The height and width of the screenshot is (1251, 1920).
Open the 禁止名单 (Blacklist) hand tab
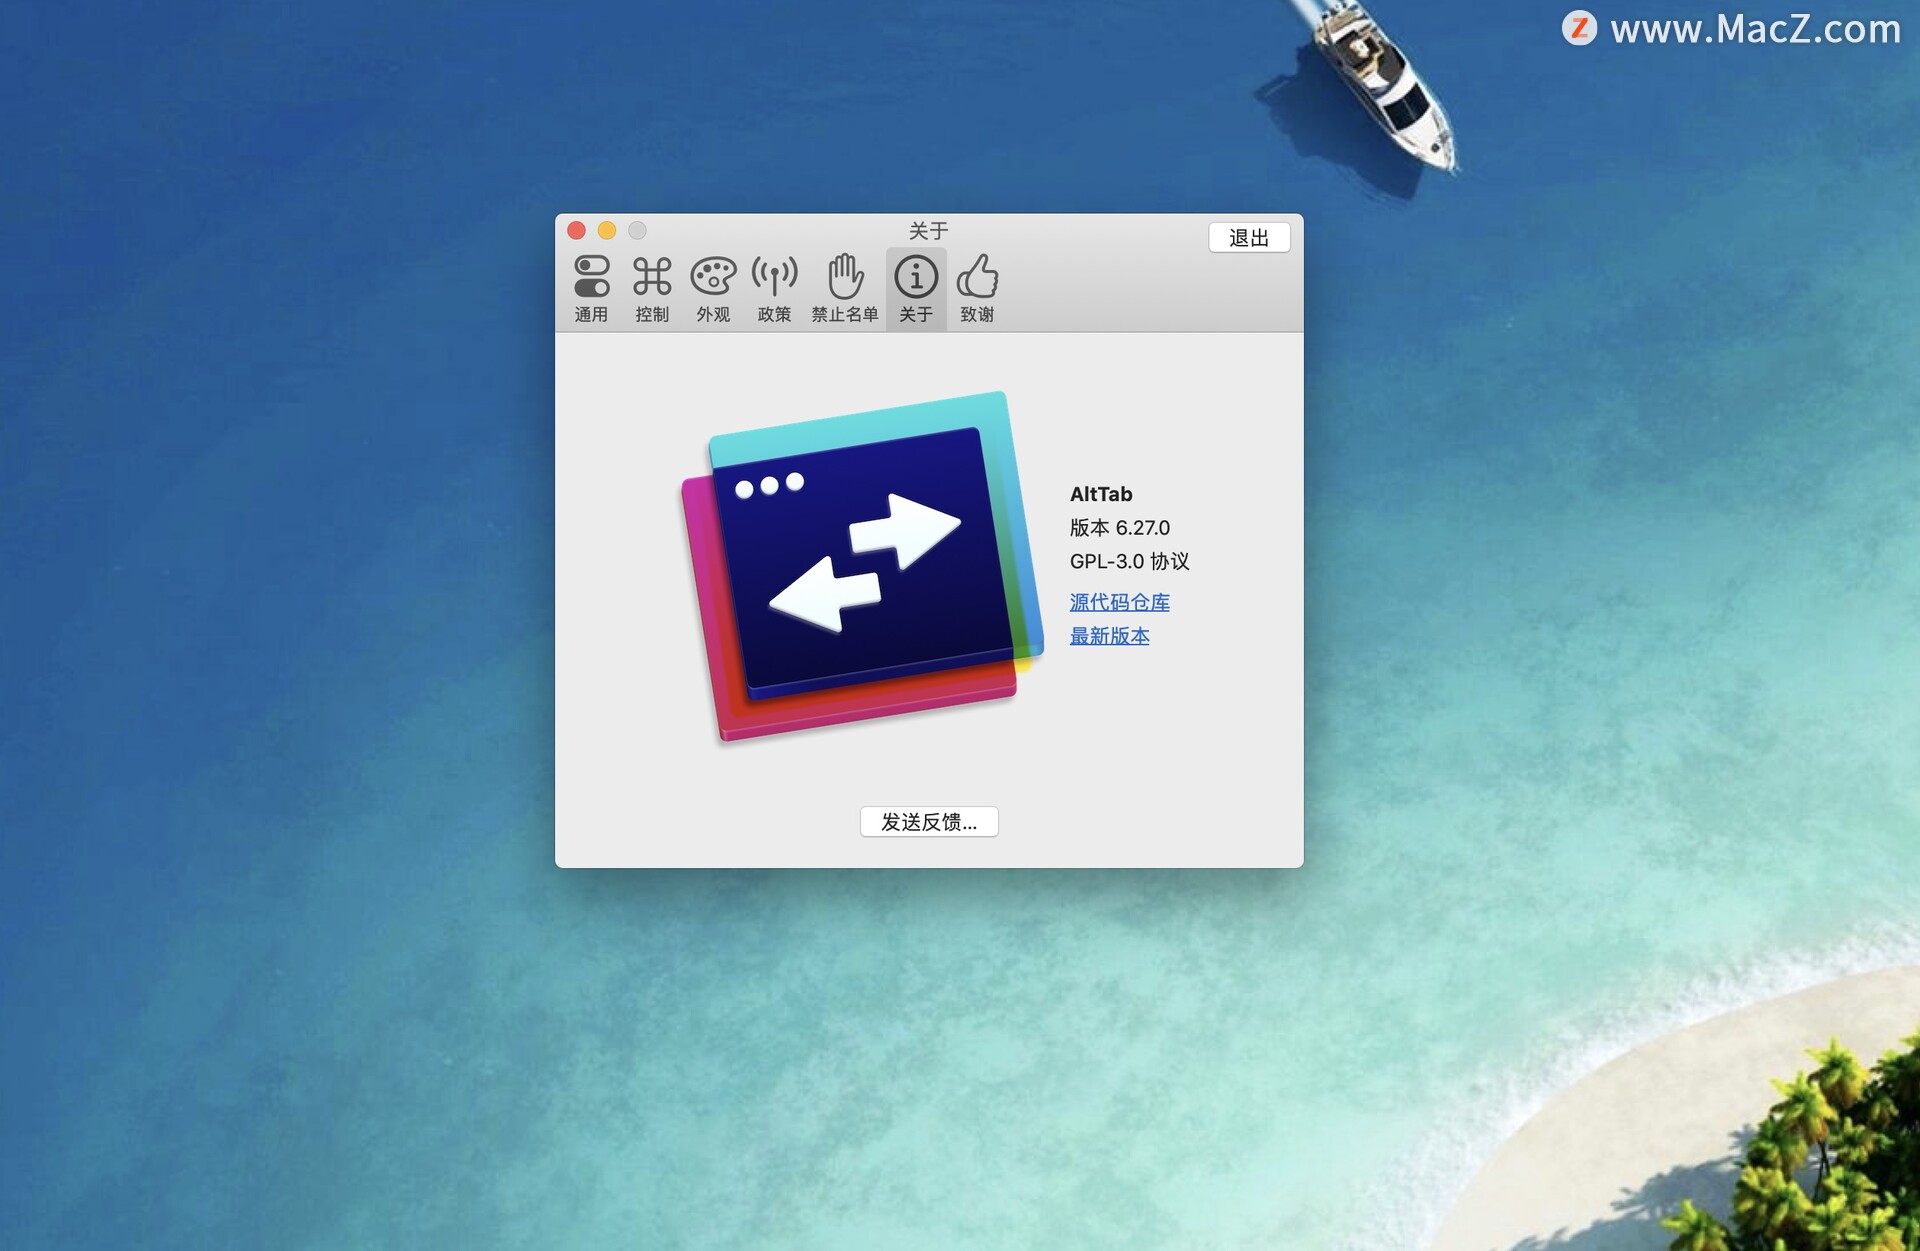(x=845, y=288)
